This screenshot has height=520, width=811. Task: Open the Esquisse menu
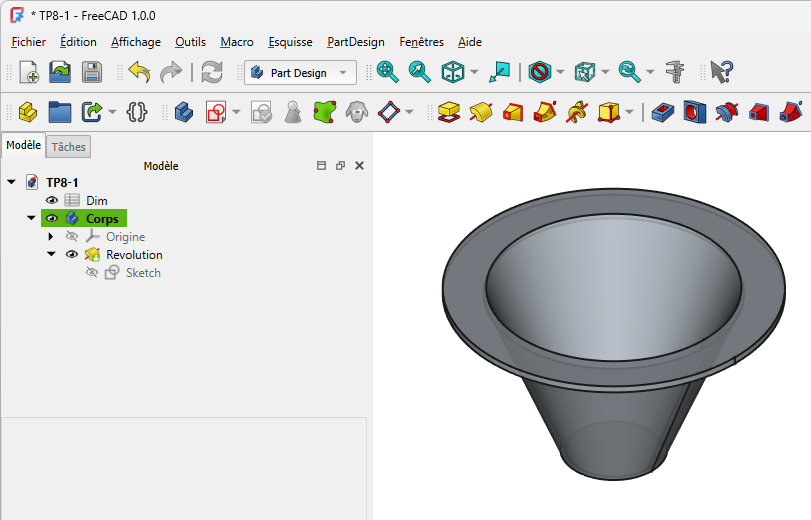290,42
